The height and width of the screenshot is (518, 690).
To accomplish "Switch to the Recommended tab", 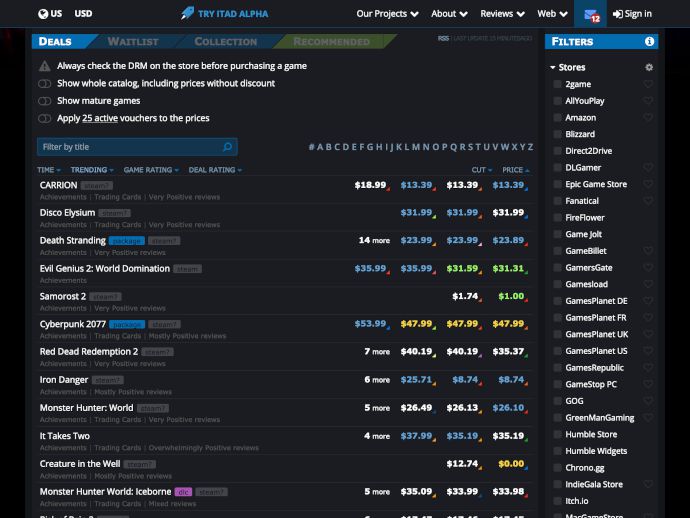I will [x=331, y=41].
